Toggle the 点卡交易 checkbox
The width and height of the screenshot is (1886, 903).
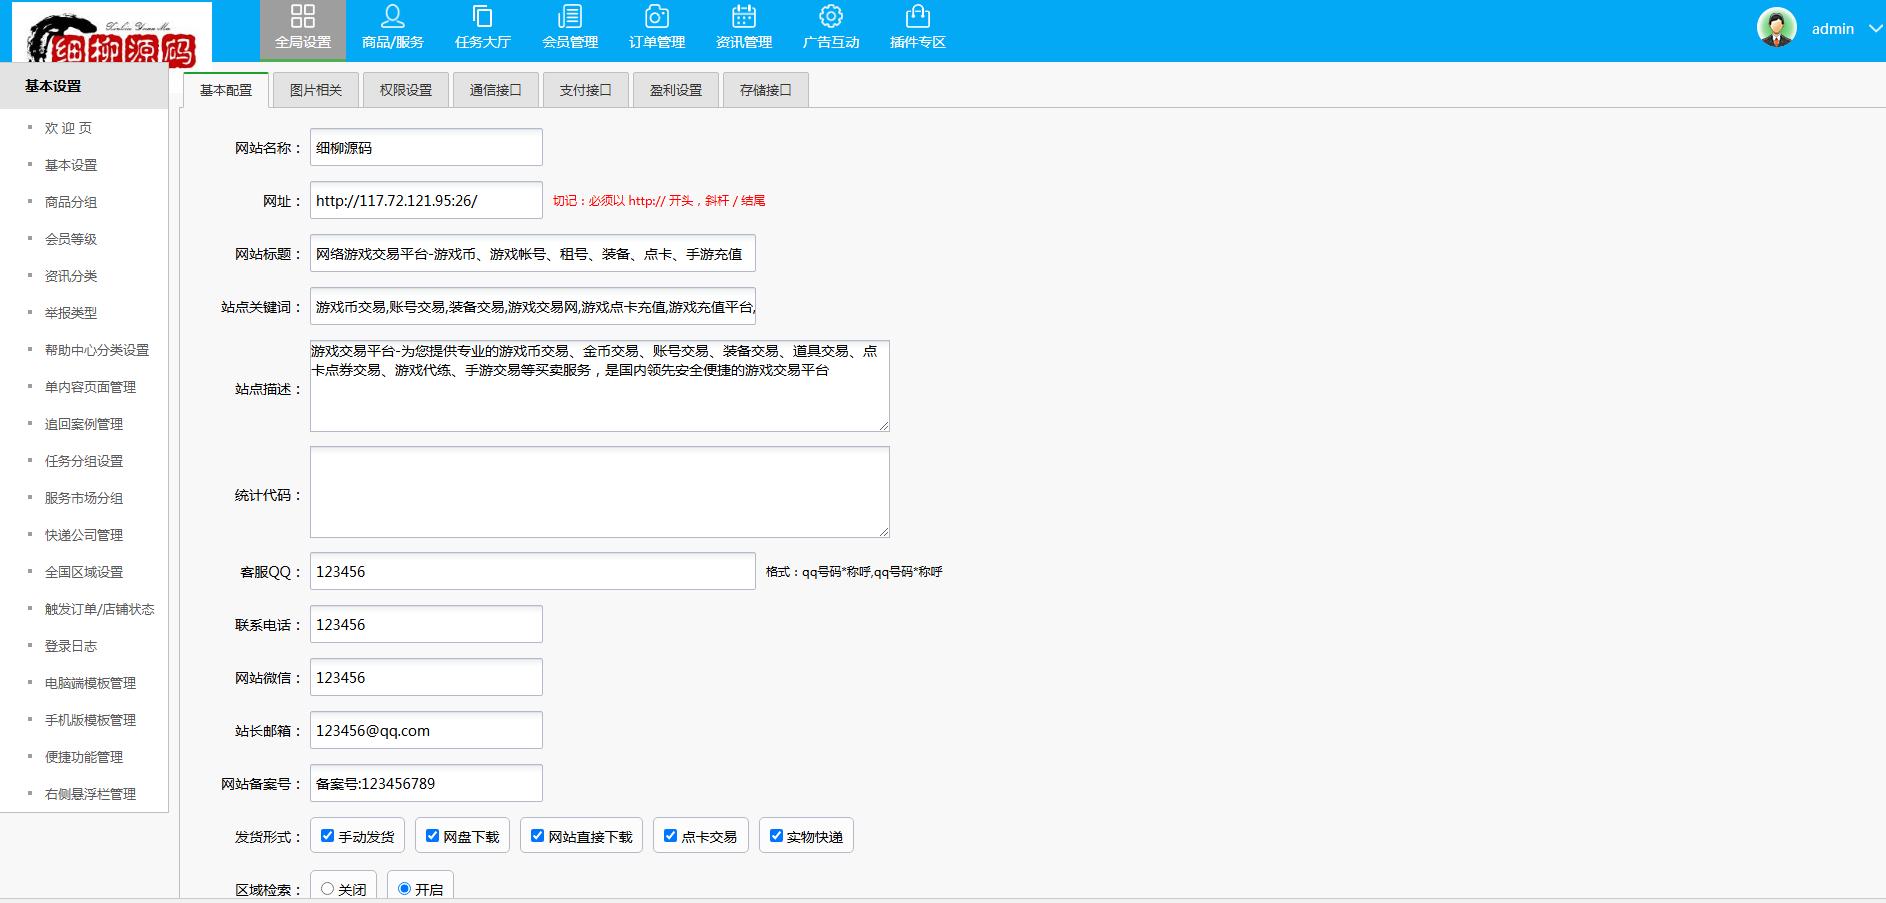(x=670, y=836)
